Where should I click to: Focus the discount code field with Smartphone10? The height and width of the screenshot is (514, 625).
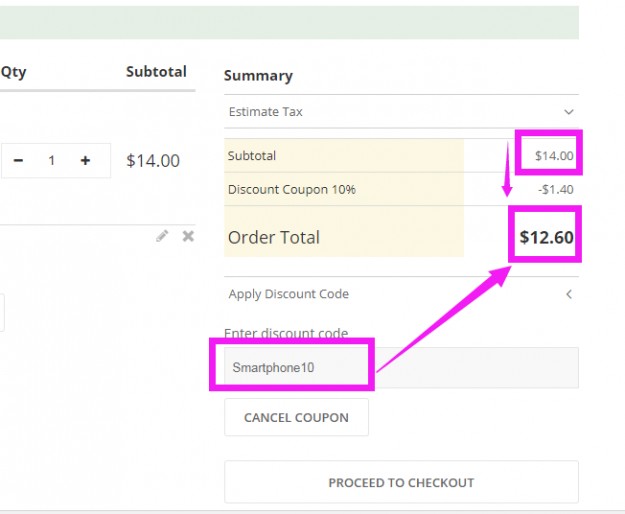tap(400, 367)
